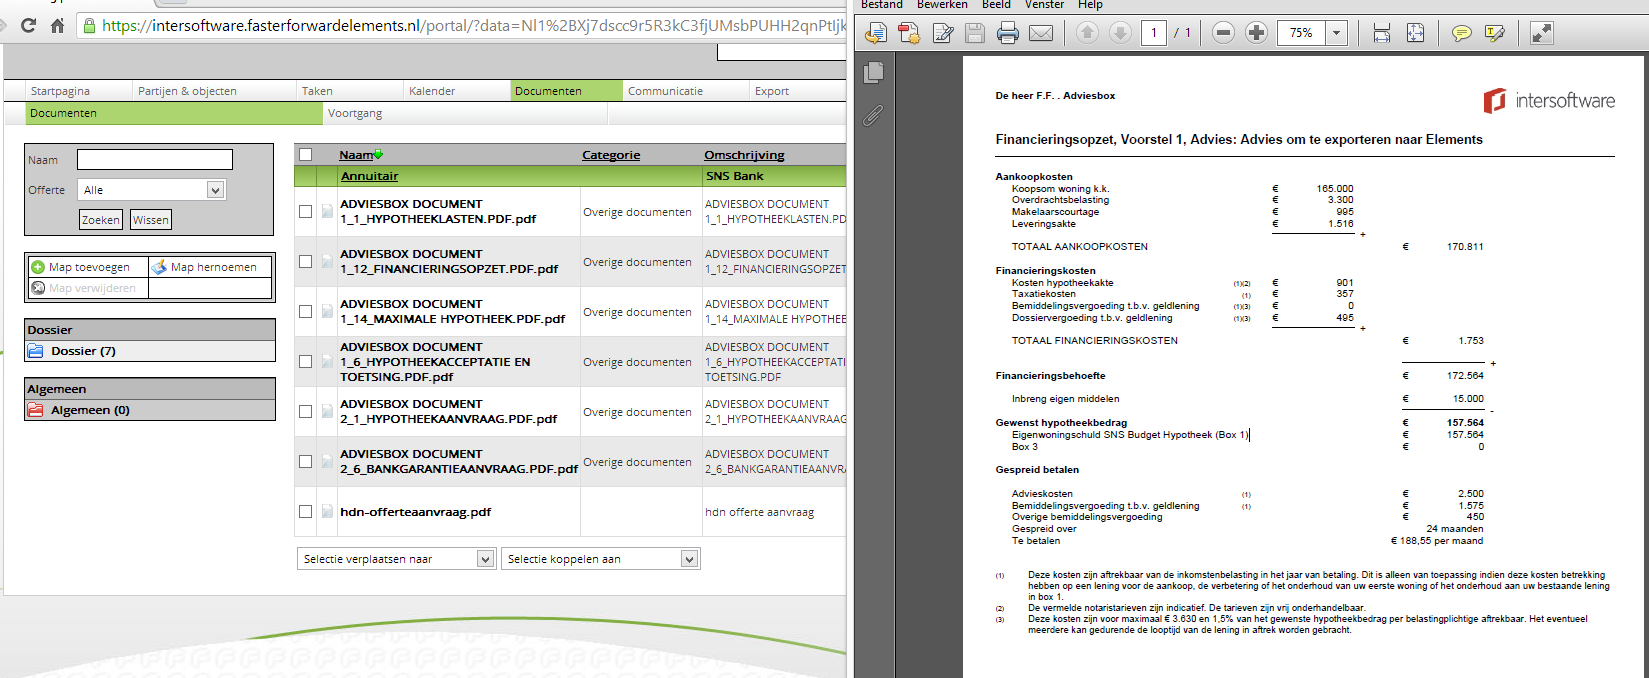Click the green padlock in address bar
1649x678 pixels.
coord(90,26)
